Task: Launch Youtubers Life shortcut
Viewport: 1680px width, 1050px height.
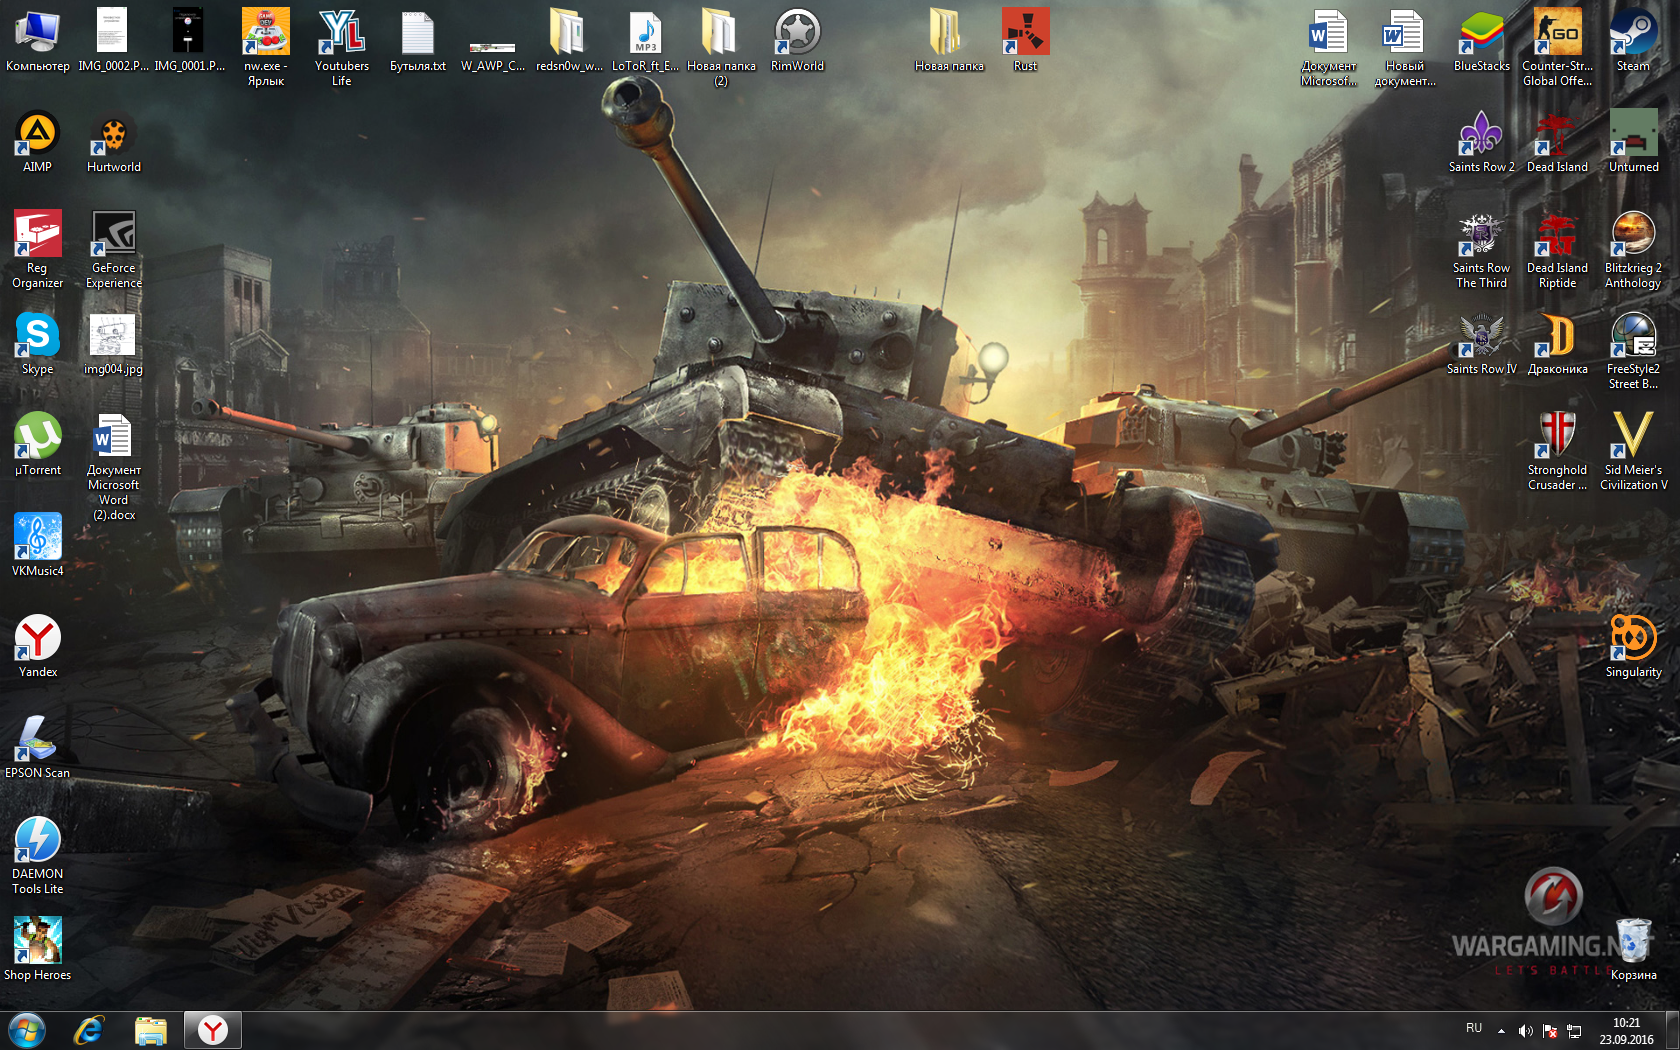Action: point(342,47)
